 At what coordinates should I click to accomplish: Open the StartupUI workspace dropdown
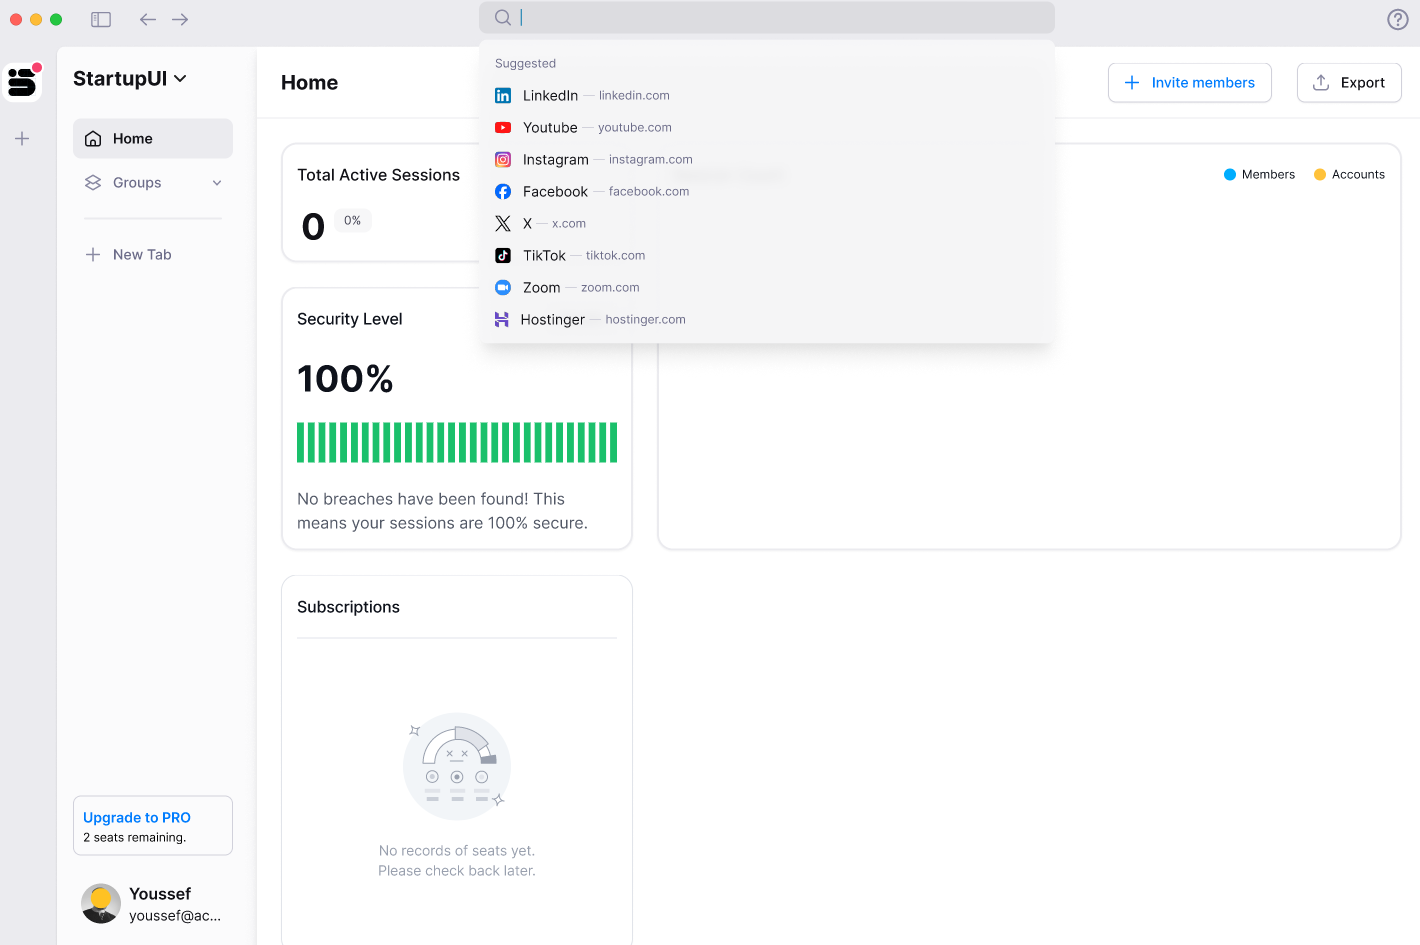pos(130,79)
